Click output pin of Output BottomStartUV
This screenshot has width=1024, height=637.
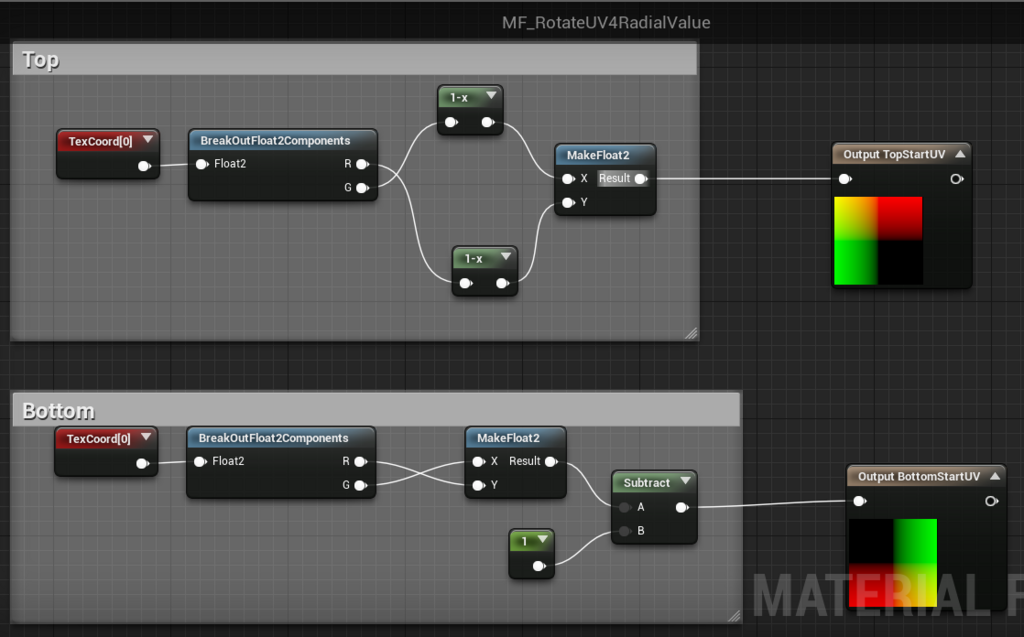coord(991,501)
